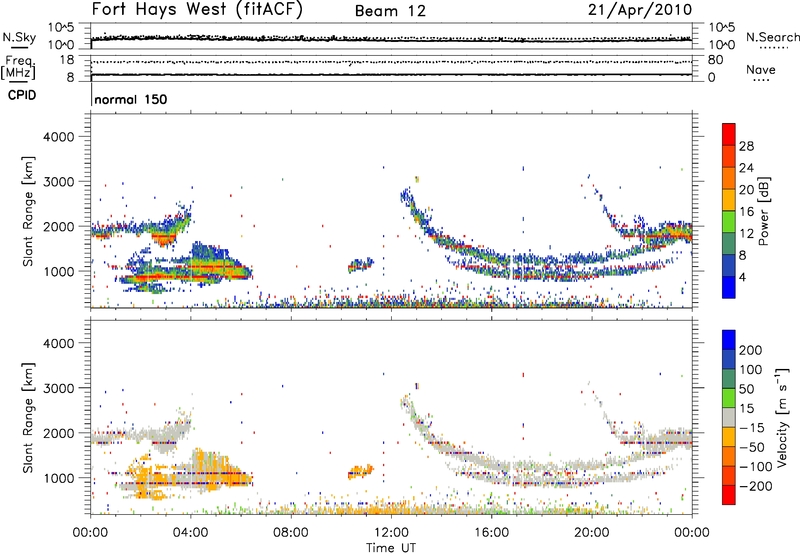Click the "12" value on Power colorbar
Image resolution: width=800 pixels, height=554 pixels.
746,234
